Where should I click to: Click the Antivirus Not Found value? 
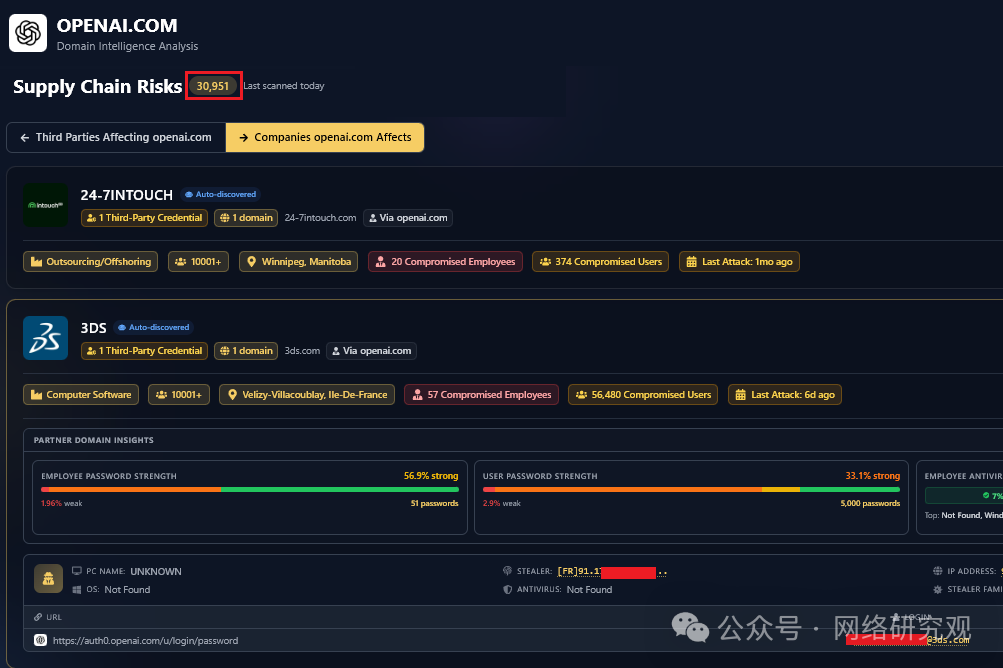589,589
